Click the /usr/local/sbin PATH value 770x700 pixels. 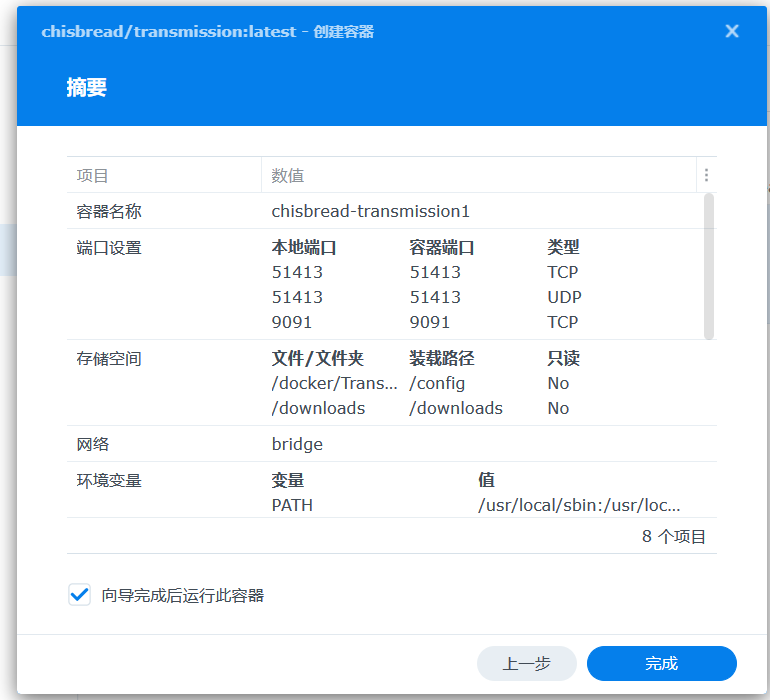coord(579,505)
